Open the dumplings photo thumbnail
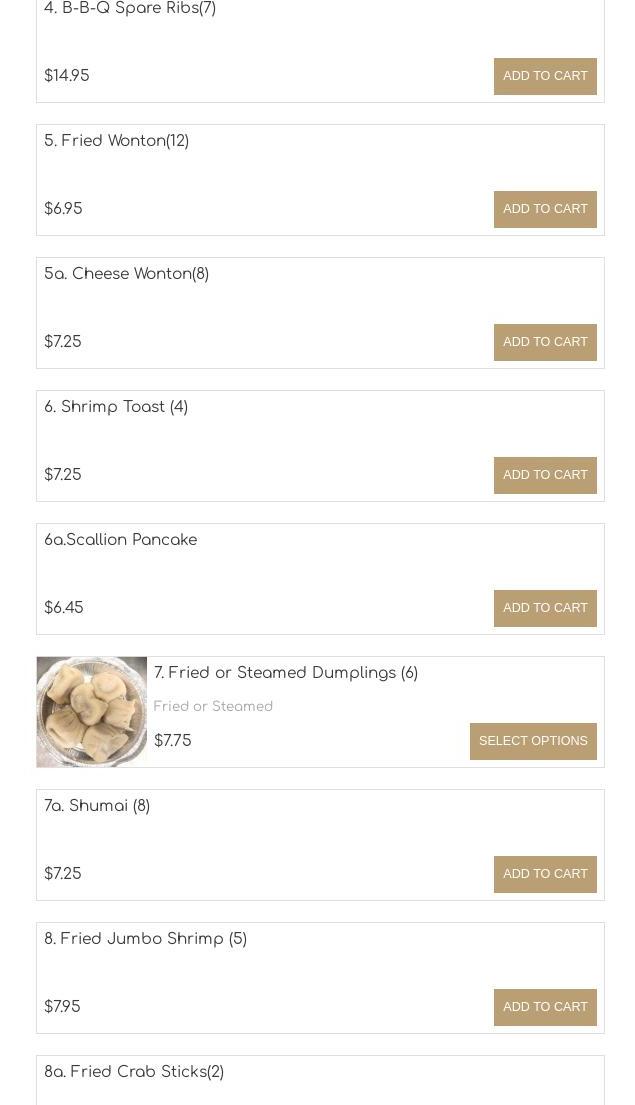This screenshot has height=1105, width=635. click(x=92, y=712)
